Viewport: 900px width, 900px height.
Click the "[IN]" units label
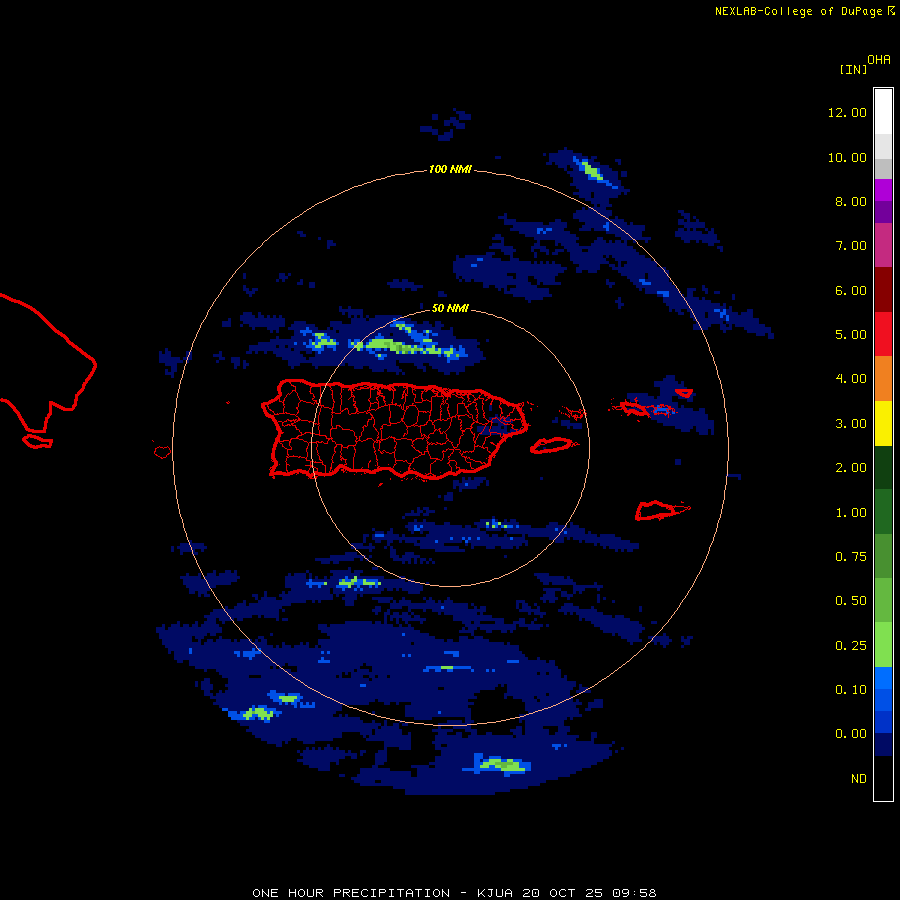[x=853, y=69]
